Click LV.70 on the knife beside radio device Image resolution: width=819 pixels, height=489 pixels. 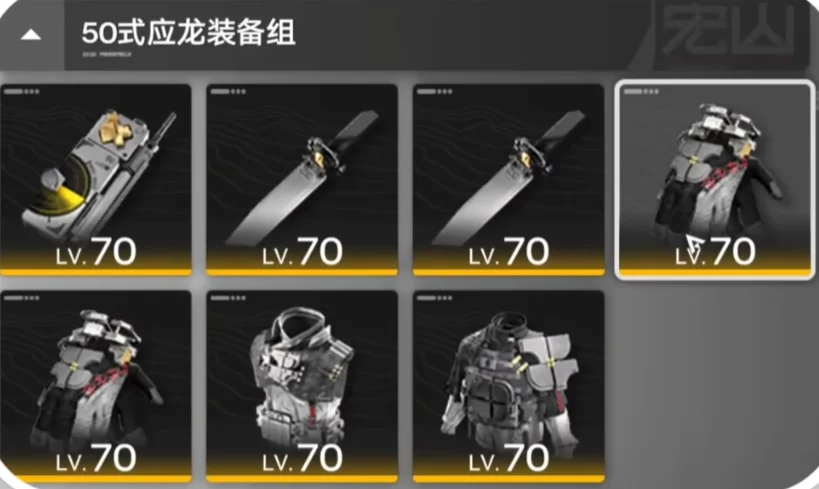pyautogui.click(x=302, y=252)
